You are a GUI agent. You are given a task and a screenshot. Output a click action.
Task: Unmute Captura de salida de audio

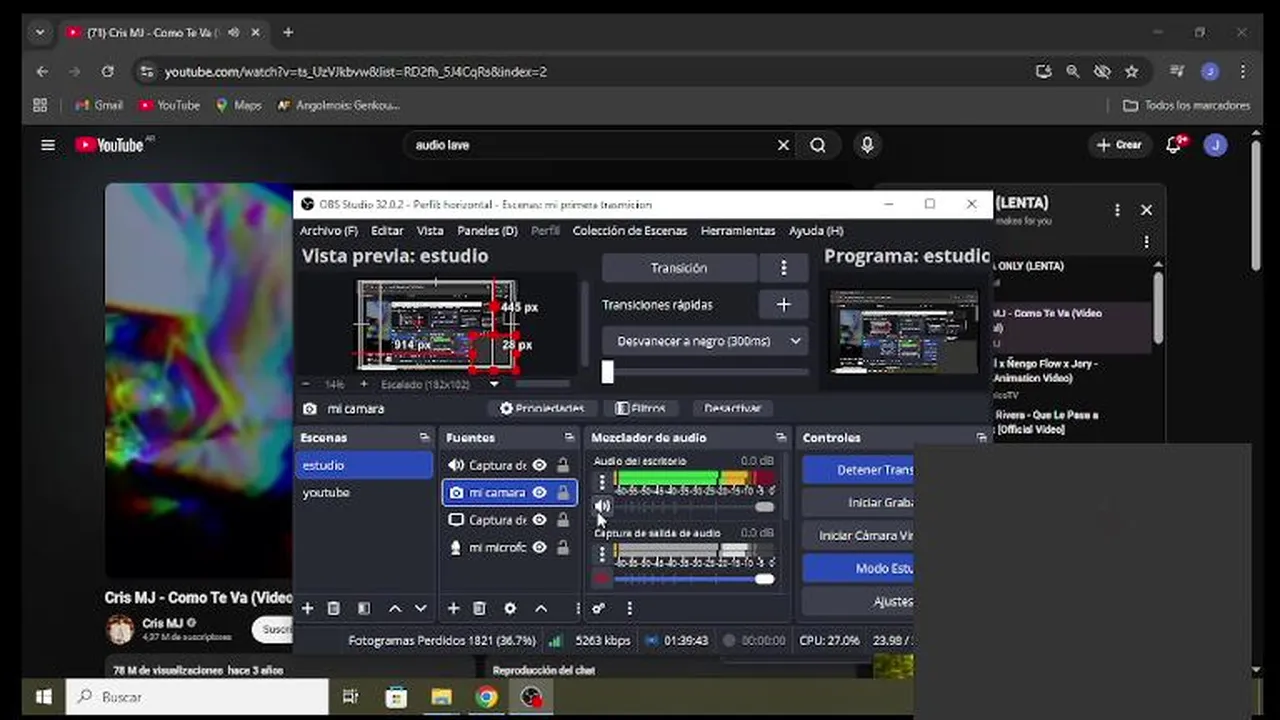point(602,578)
